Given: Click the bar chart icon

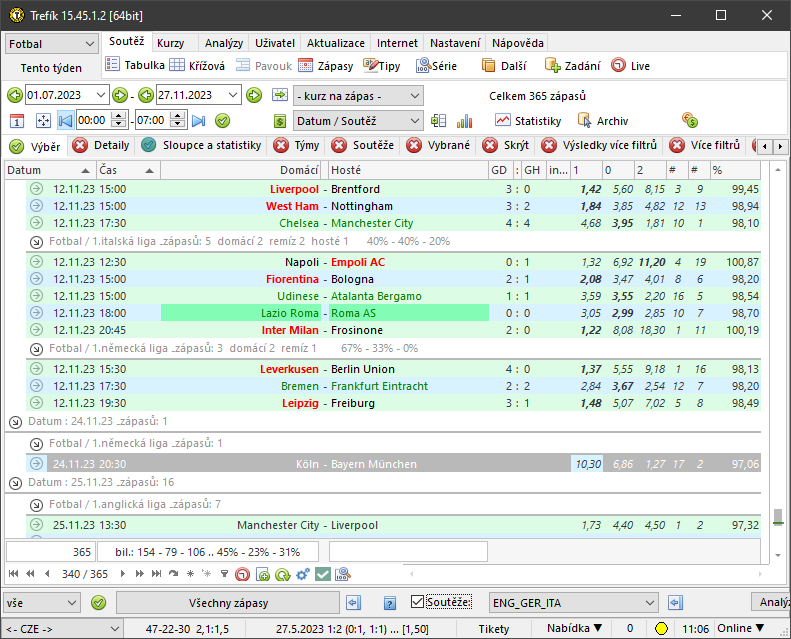Looking at the screenshot, I should point(464,121).
